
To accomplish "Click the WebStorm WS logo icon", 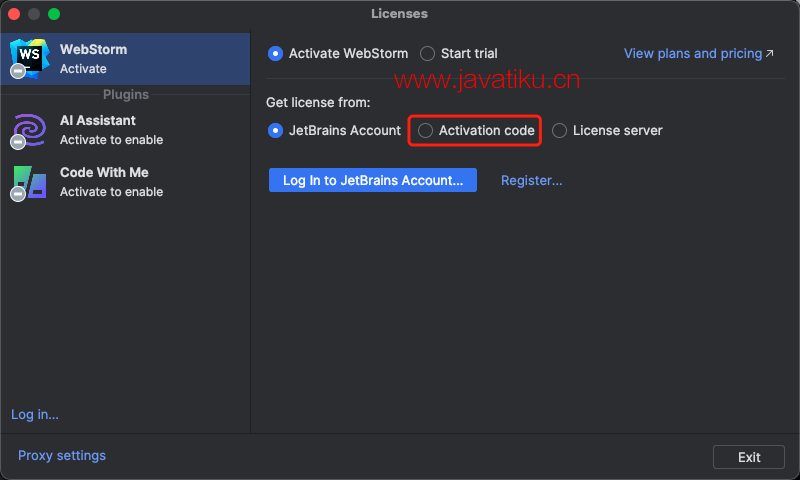I will pos(30,58).
